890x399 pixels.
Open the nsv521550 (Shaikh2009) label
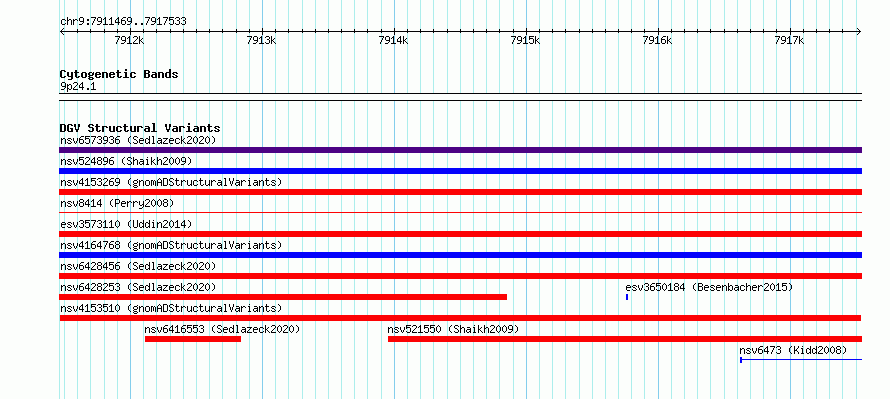pos(453,329)
